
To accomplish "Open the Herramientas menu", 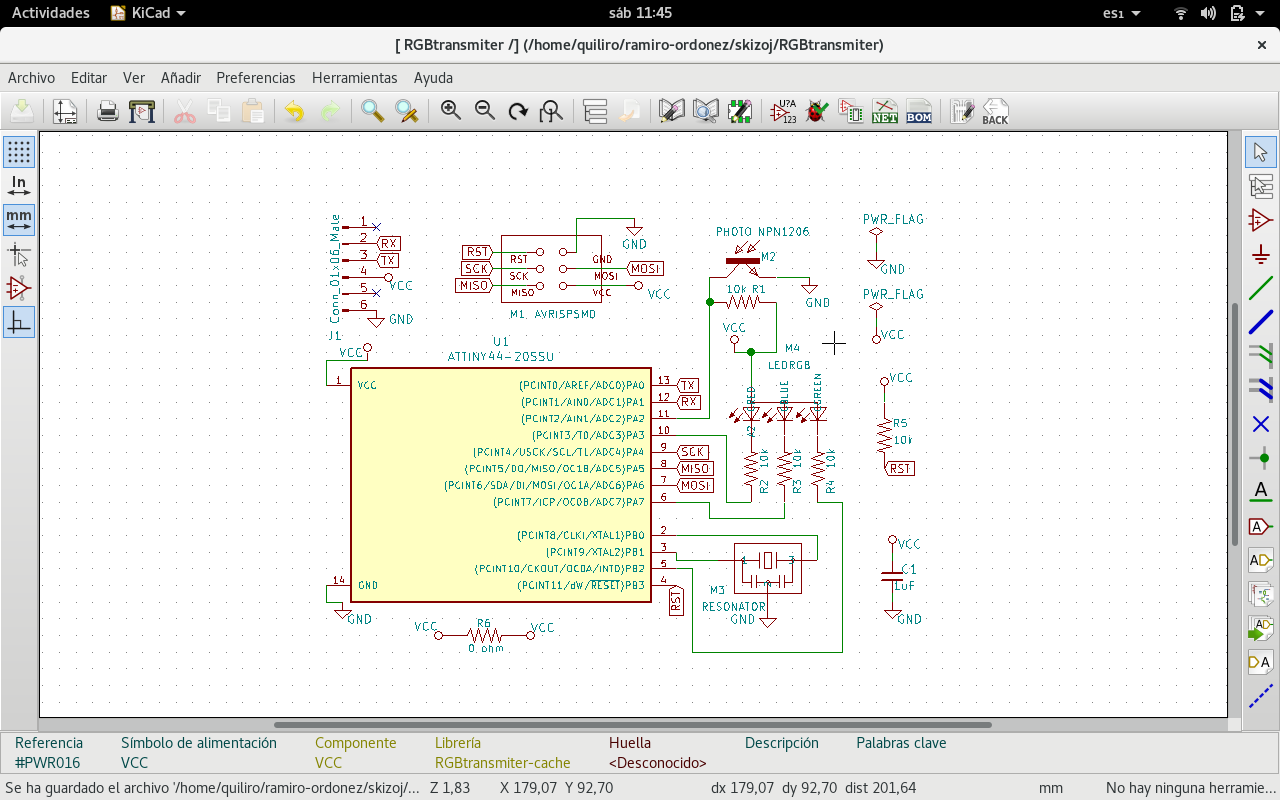I will tap(354, 77).
